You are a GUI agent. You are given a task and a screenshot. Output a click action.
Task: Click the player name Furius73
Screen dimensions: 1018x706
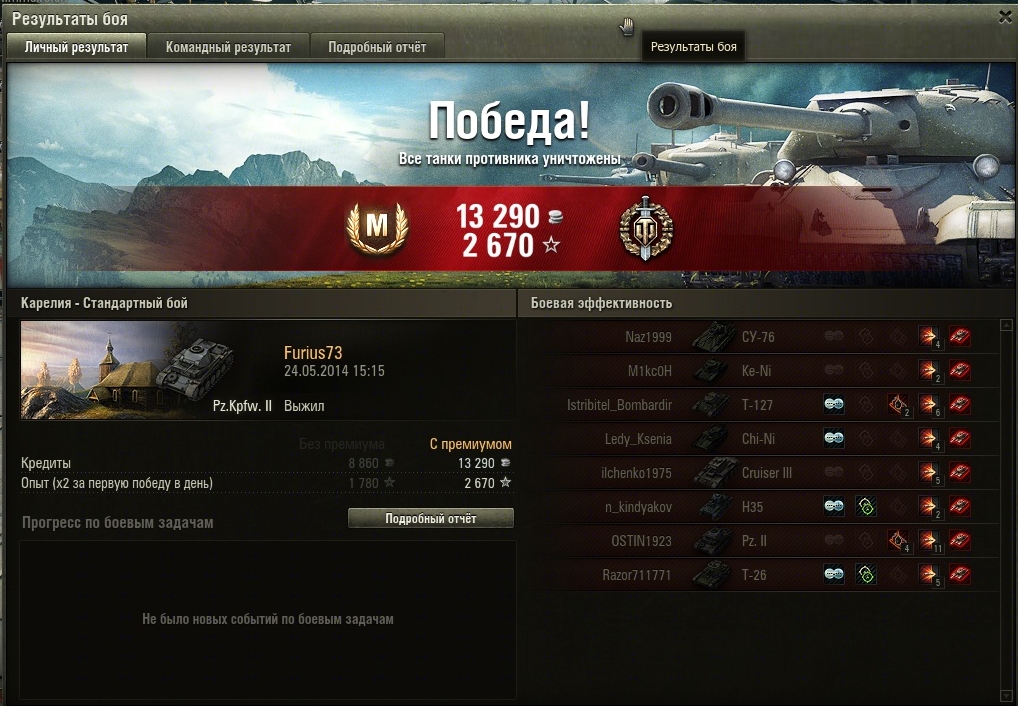pyautogui.click(x=313, y=353)
